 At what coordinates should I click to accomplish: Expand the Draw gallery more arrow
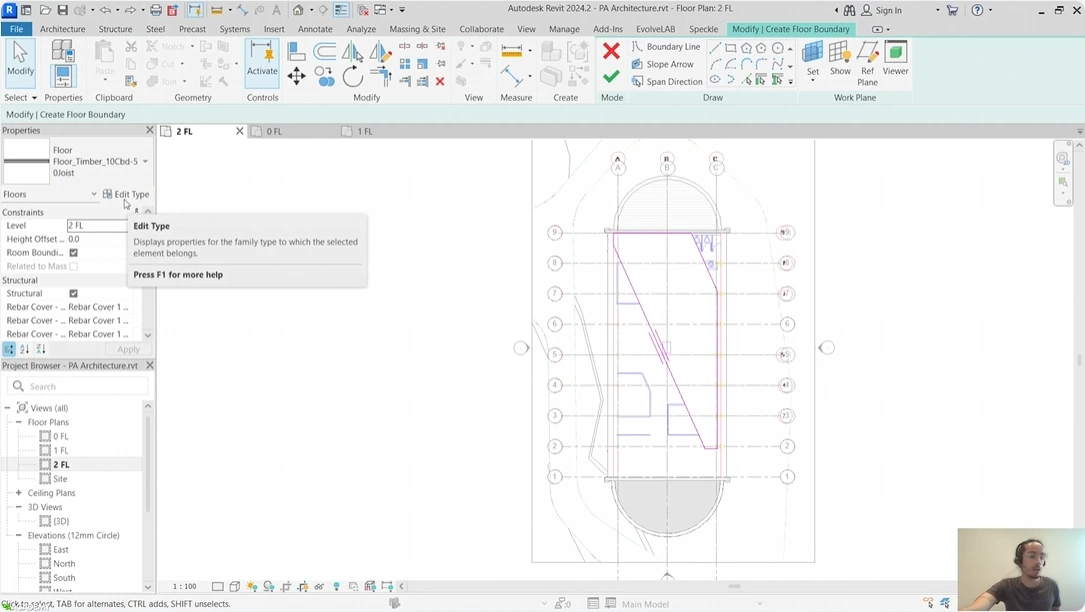[x=790, y=82]
